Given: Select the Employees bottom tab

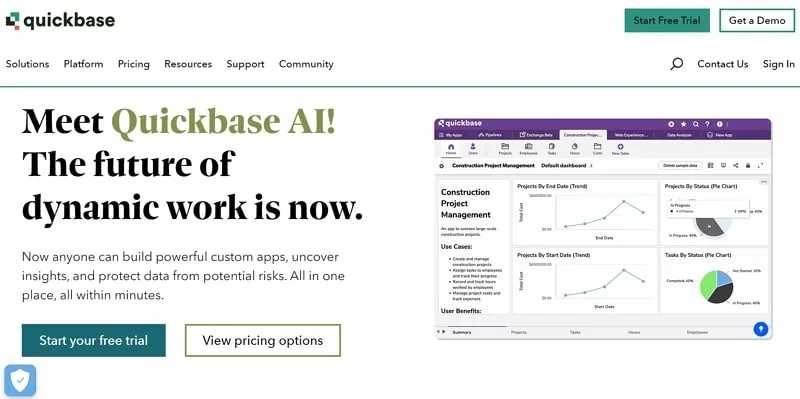Looking at the screenshot, I should (x=697, y=332).
